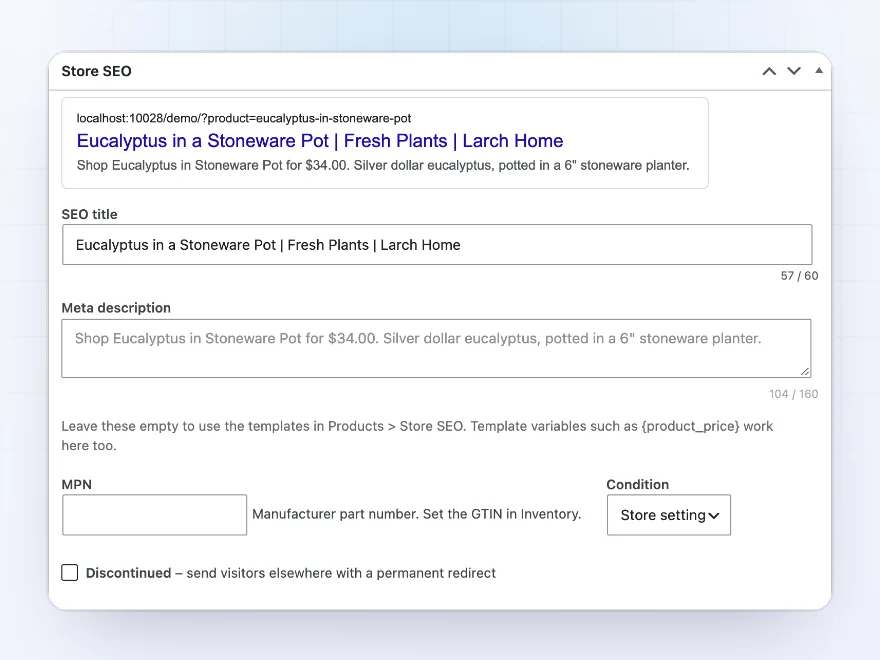Click the MPN label

point(76,484)
